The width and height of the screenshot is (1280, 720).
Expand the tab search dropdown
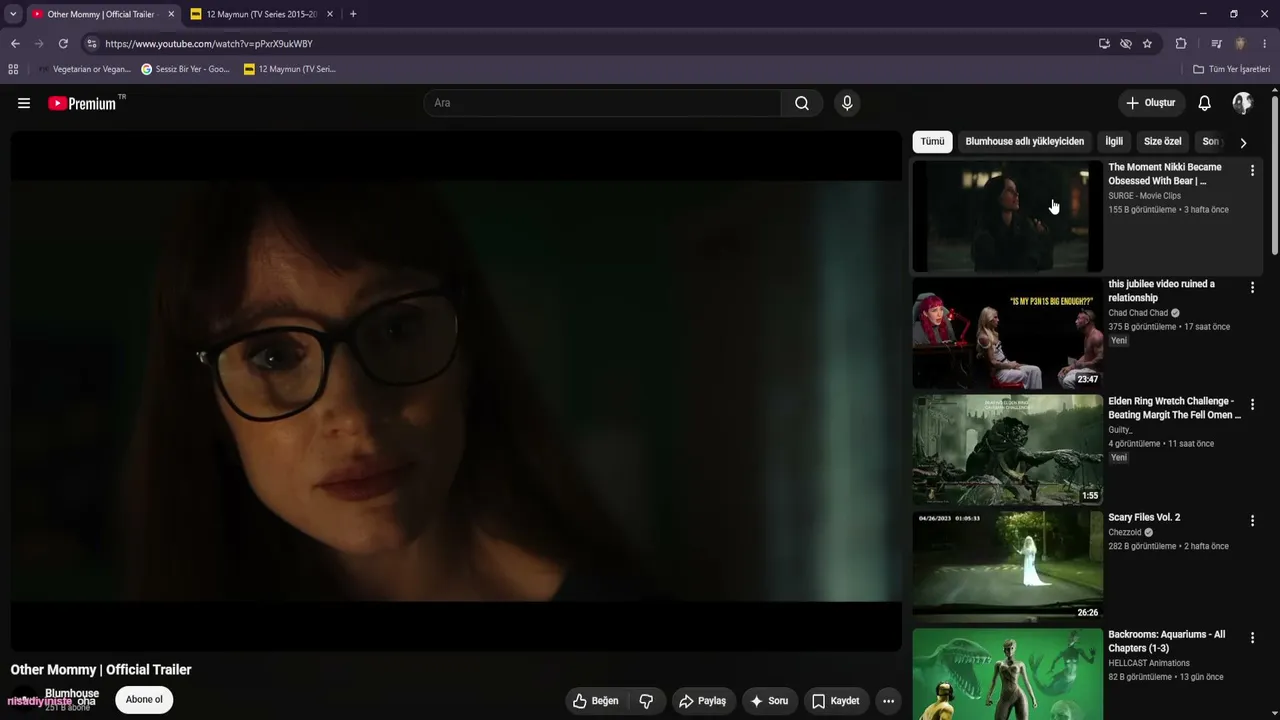[x=13, y=14]
